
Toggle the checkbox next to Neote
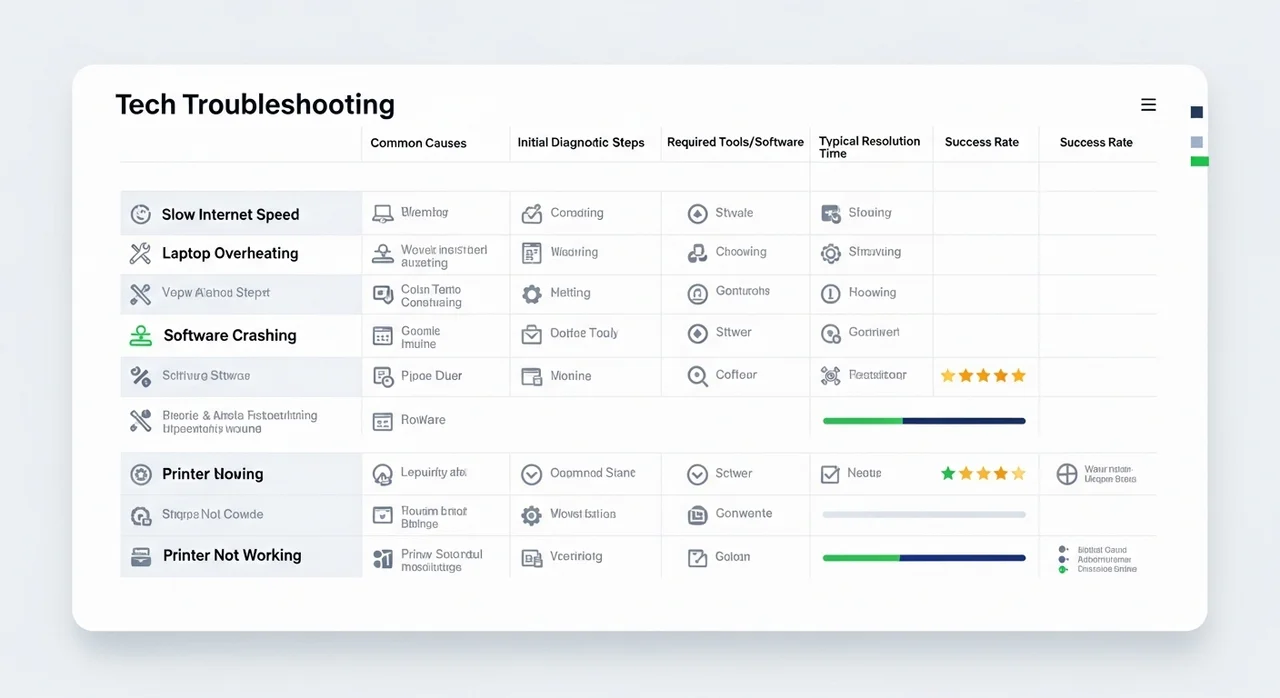pos(830,474)
